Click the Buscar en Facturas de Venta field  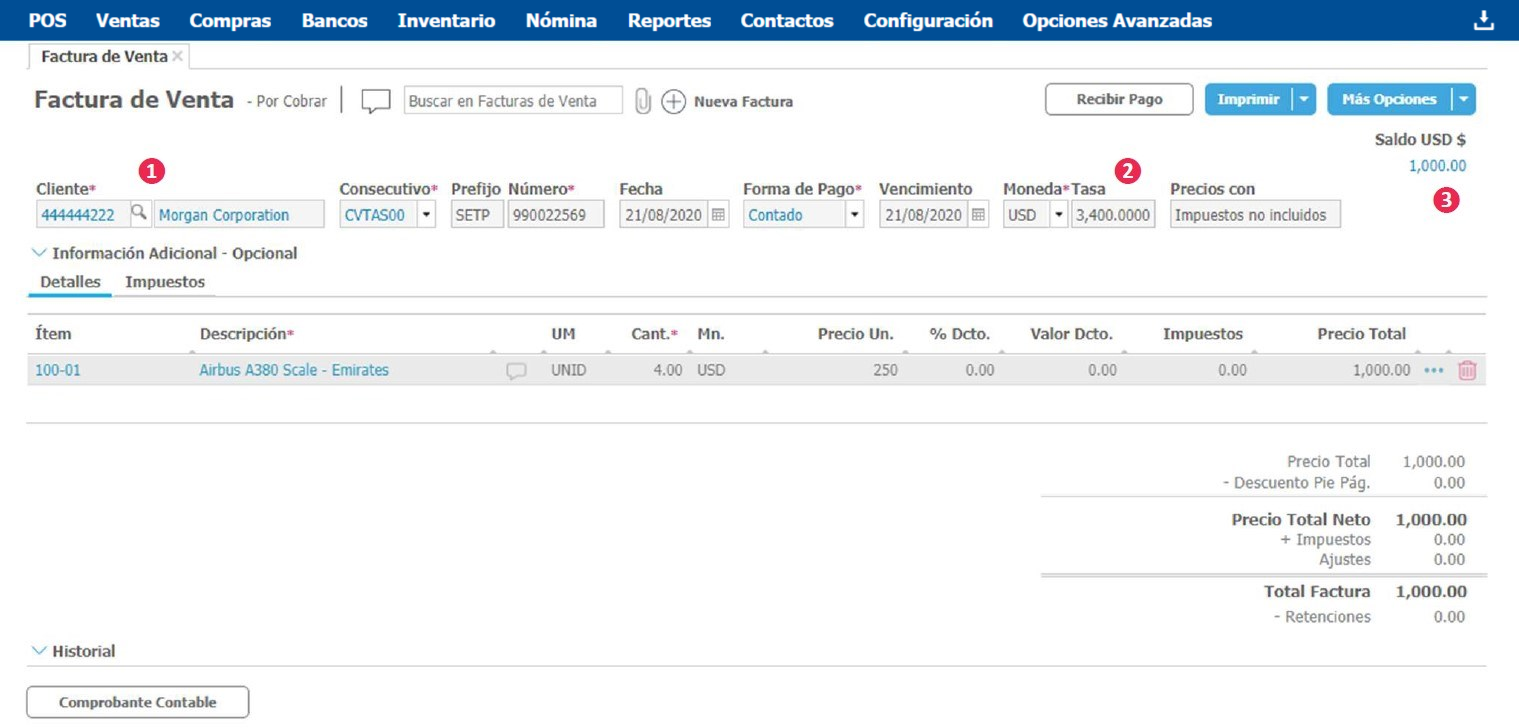pos(512,101)
